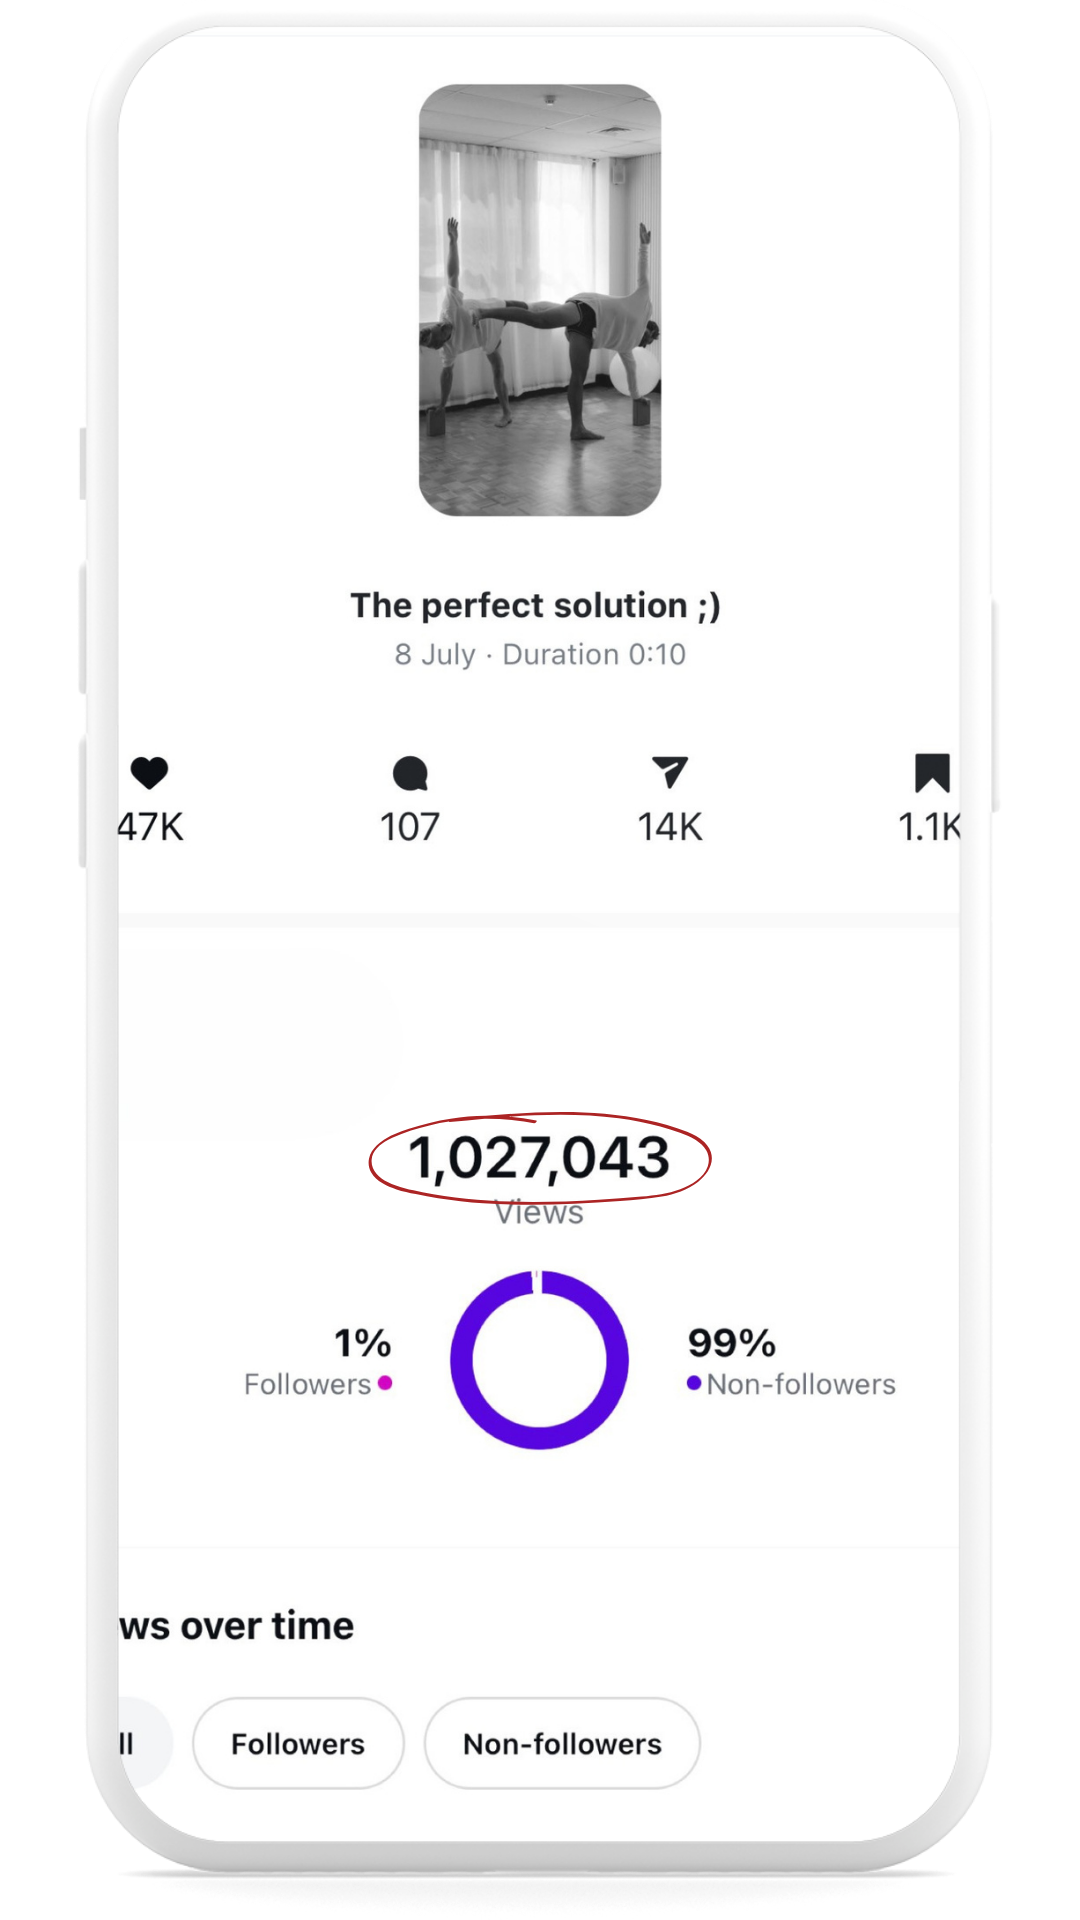Tap the comment bubble icon
1080x1920 pixels.
click(x=410, y=773)
